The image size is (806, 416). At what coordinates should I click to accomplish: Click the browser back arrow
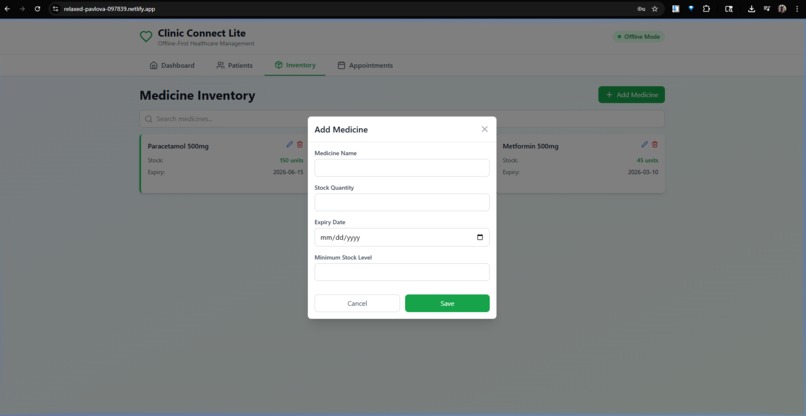[x=7, y=9]
